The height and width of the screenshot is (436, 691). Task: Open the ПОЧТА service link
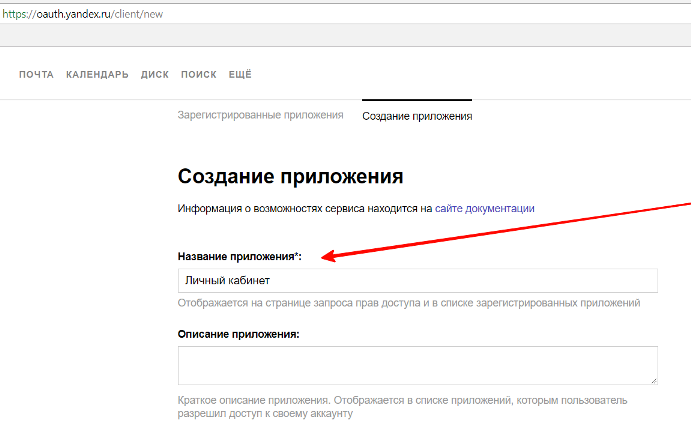click(x=36, y=75)
